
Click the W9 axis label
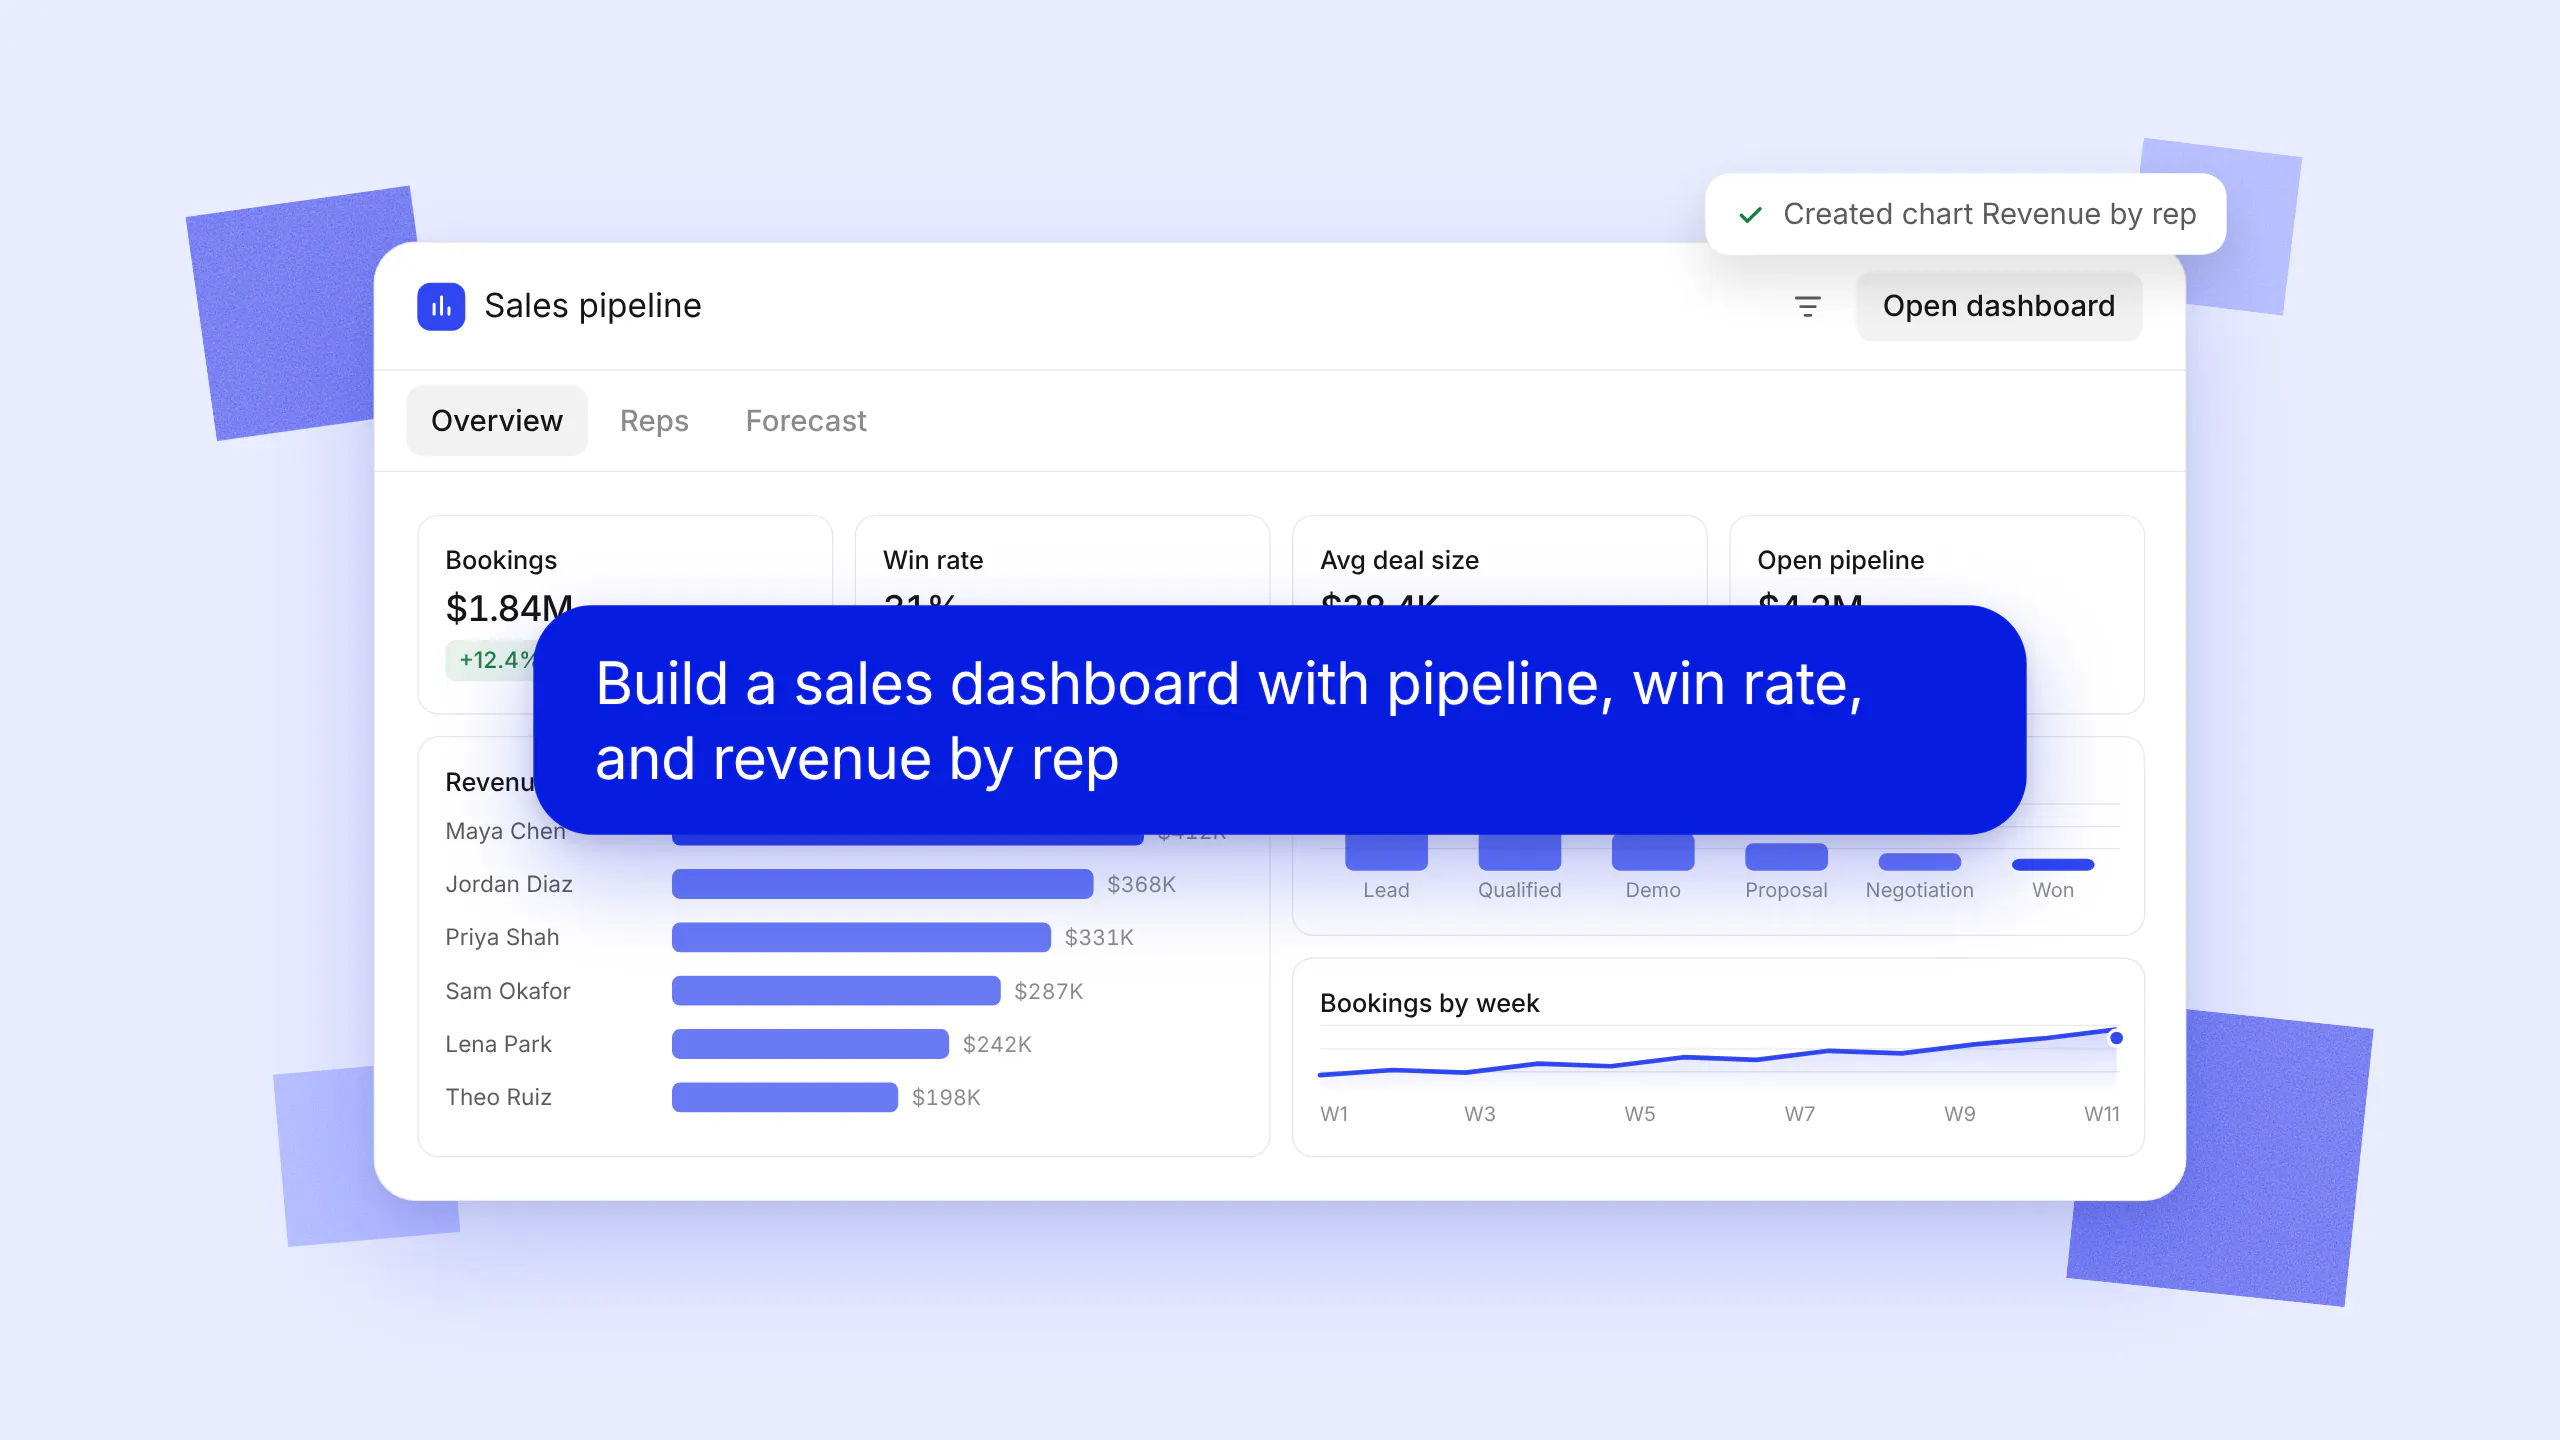tap(1959, 1114)
